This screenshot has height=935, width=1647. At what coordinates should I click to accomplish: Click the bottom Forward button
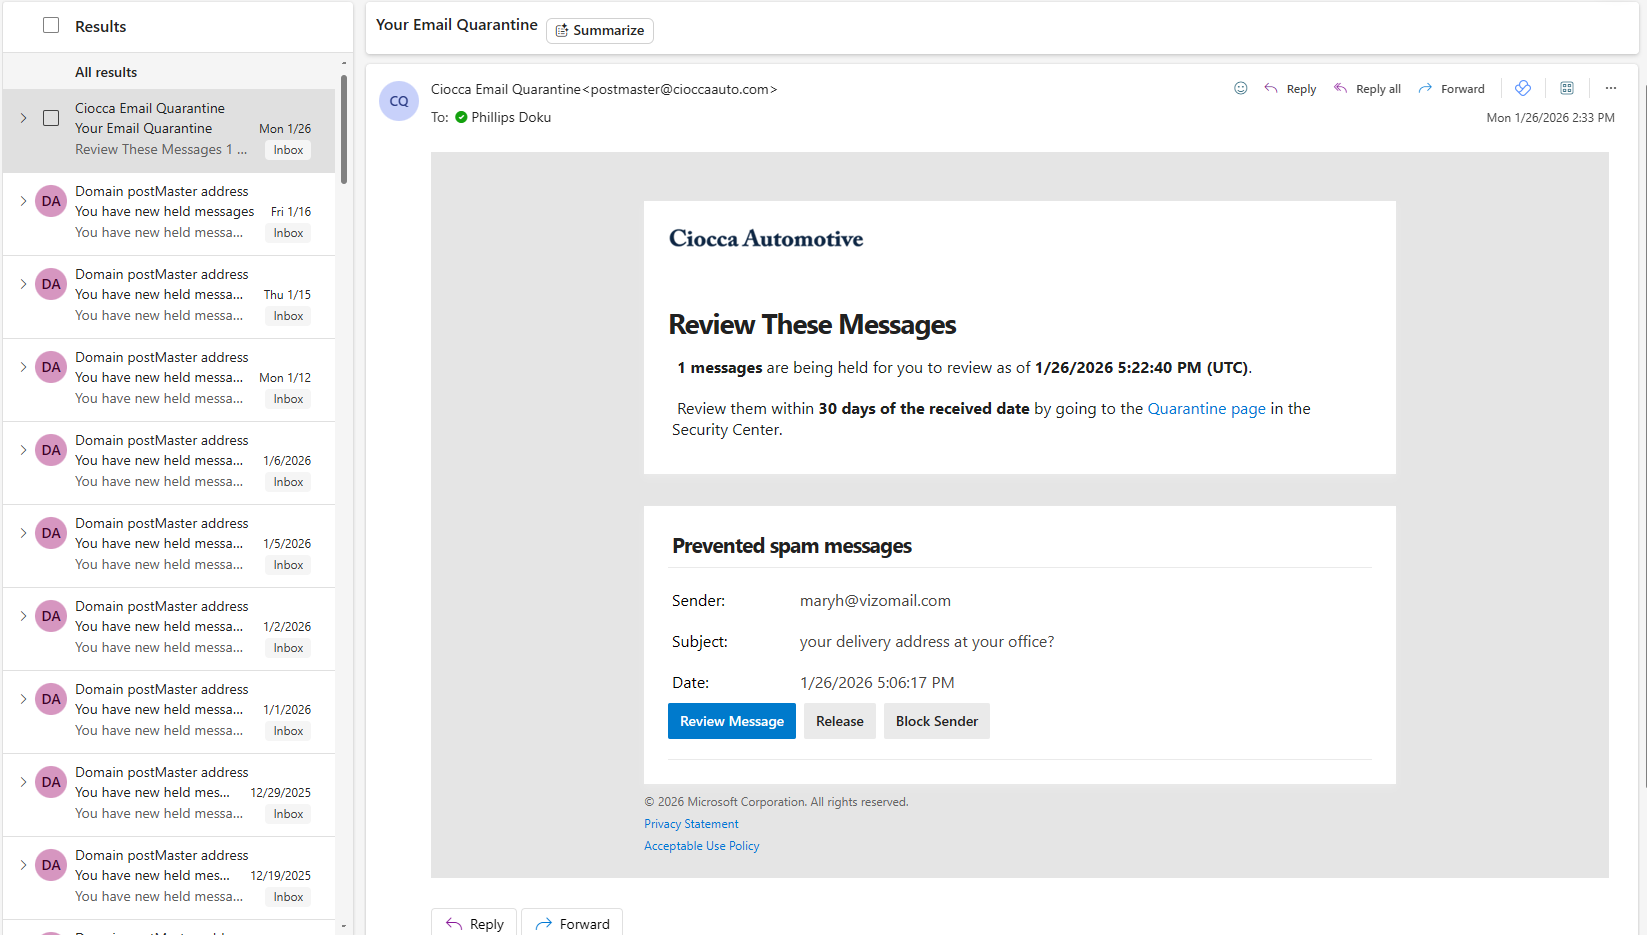572,923
